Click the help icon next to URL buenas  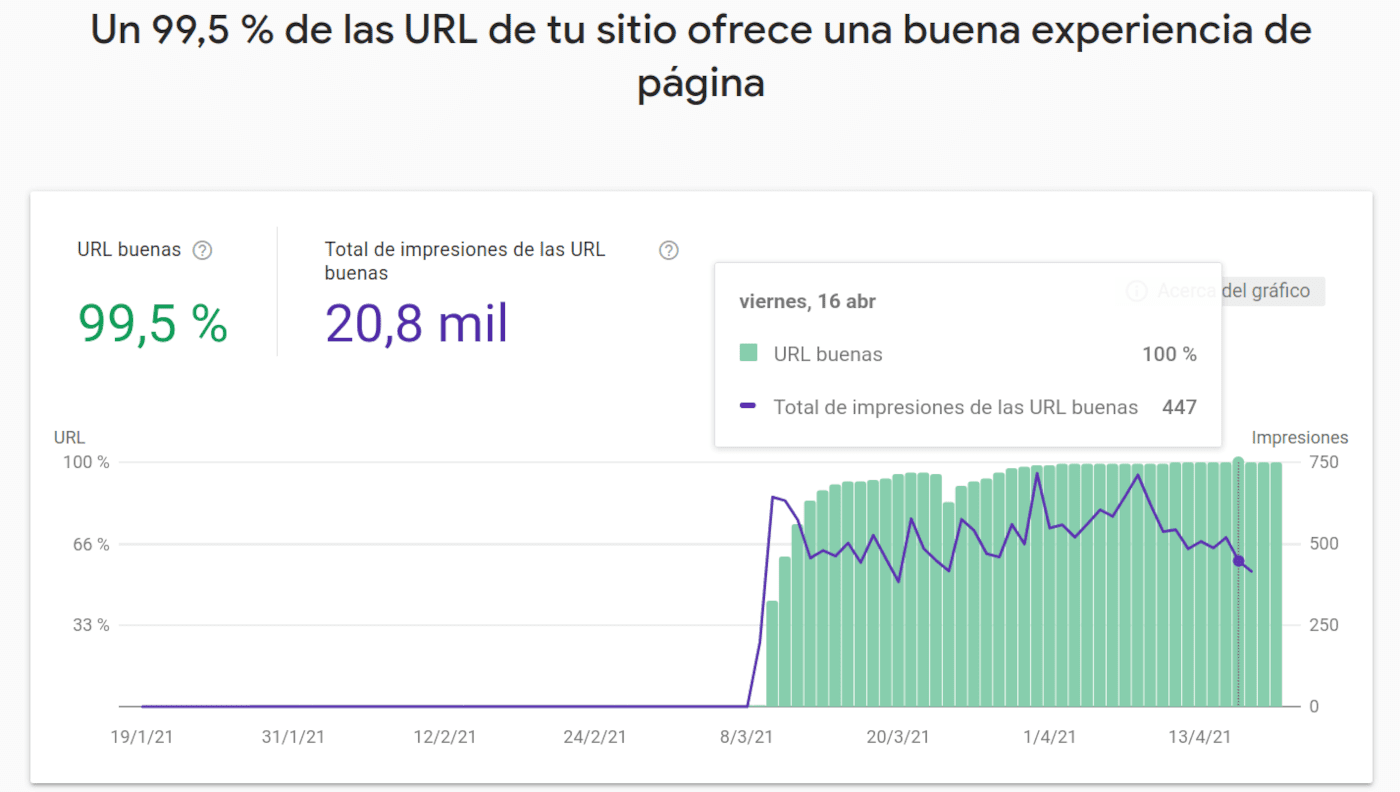[202, 250]
